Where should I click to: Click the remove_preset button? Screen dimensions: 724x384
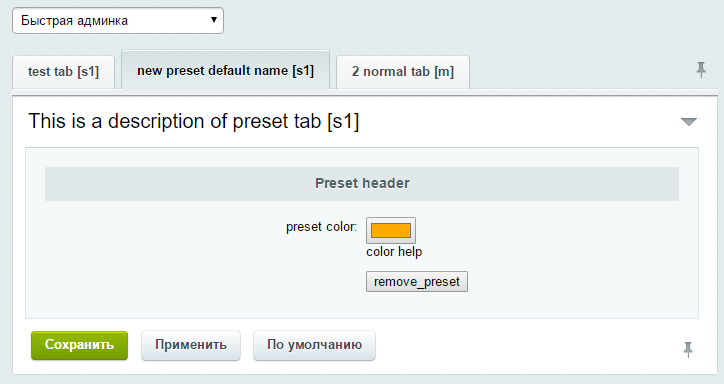click(x=416, y=282)
